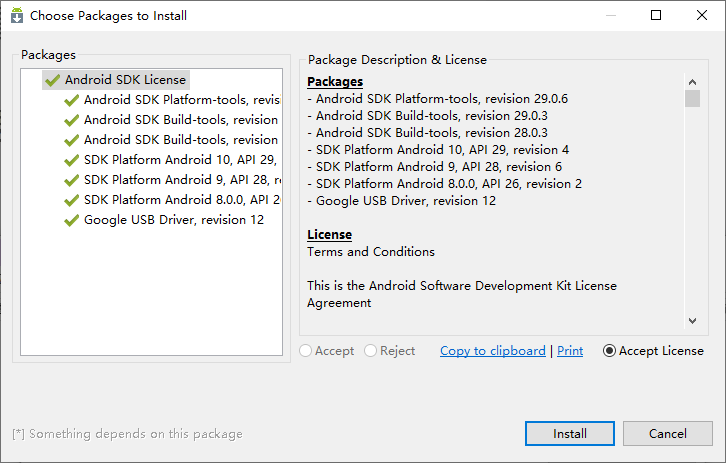Screen dimensions: 726x463
Task: Click the underlined 'Packages' heading in description
Action: pyautogui.click(x=335, y=81)
